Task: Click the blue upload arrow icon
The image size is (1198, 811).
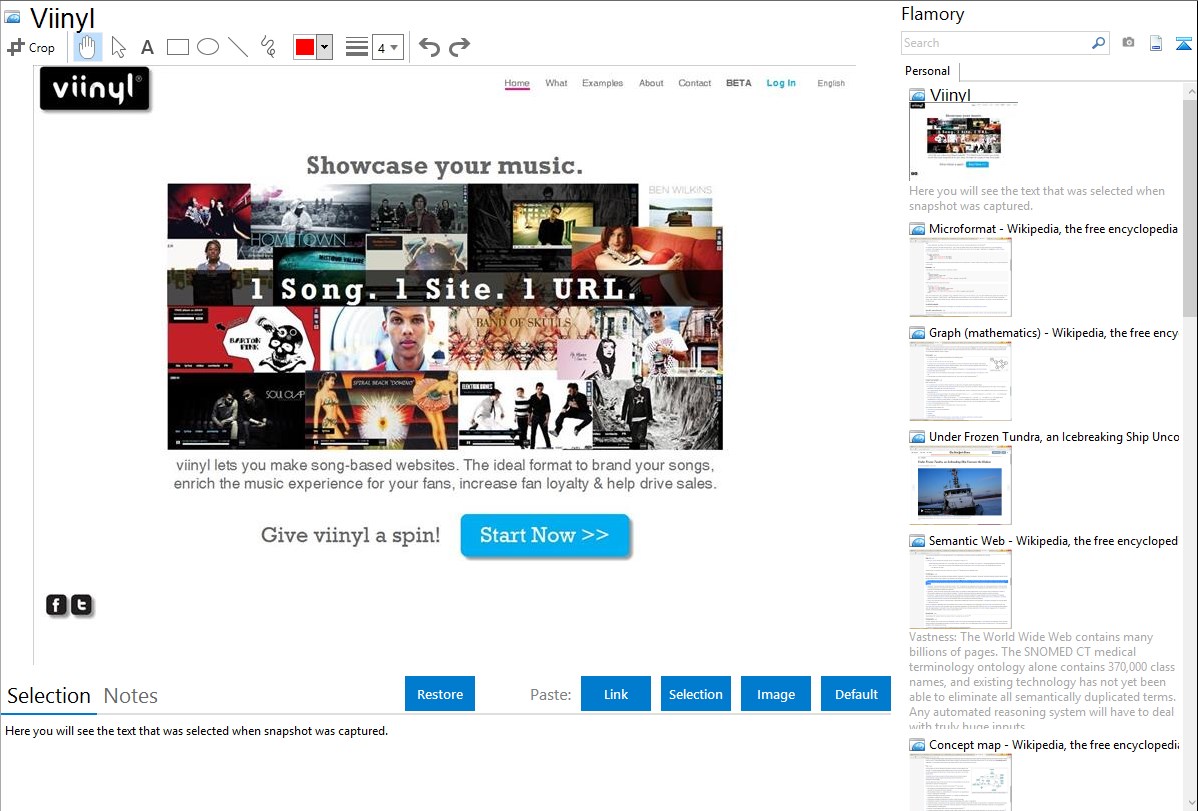Action: pos(1183,43)
